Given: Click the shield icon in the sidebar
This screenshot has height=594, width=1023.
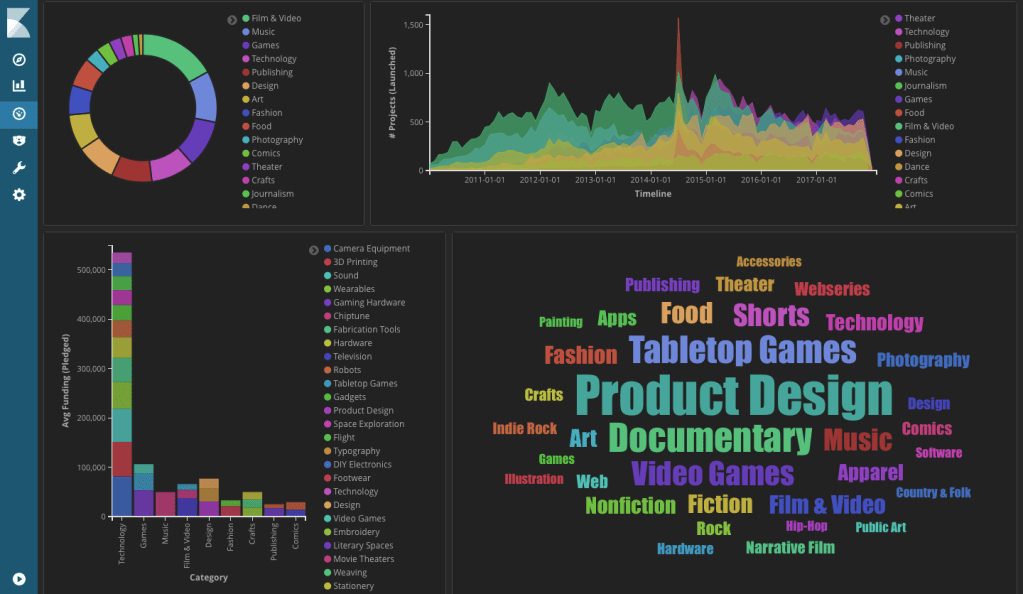Looking at the screenshot, I should (x=17, y=140).
